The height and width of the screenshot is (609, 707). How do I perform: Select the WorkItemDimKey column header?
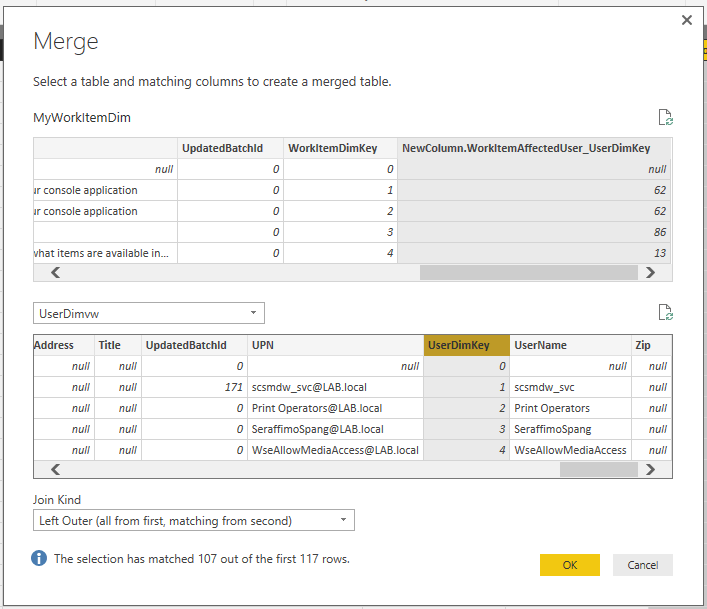(339, 148)
